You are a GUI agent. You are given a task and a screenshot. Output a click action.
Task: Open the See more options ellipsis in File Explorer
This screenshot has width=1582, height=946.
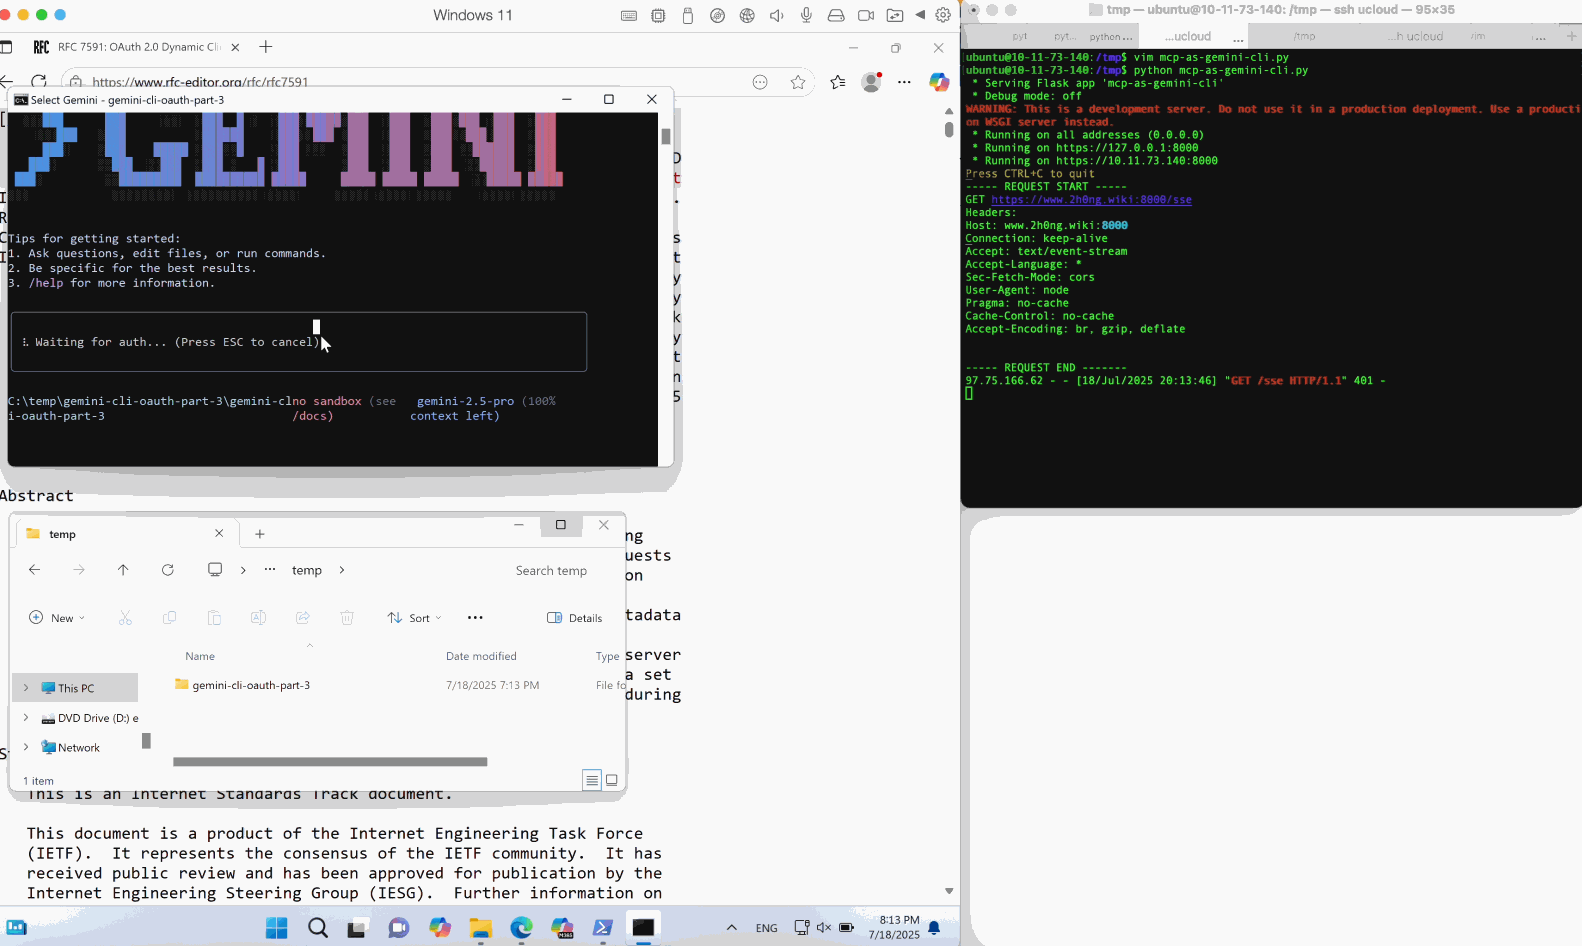coord(475,618)
